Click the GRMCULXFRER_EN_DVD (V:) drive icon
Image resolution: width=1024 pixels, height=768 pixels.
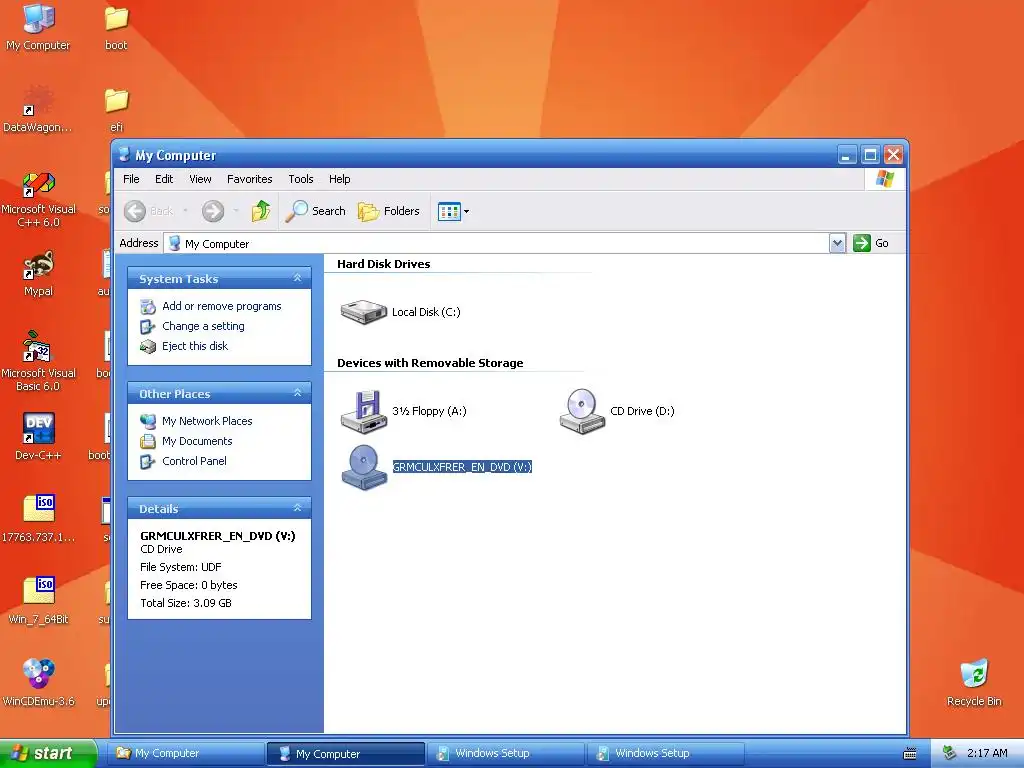364,468
